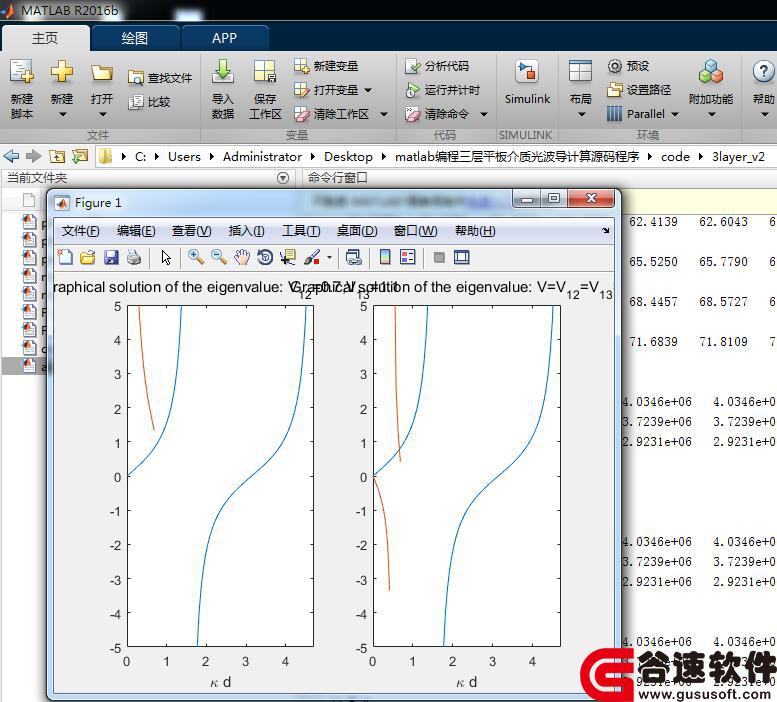Expand the New (新建) dropdown arrow

click(x=62, y=114)
